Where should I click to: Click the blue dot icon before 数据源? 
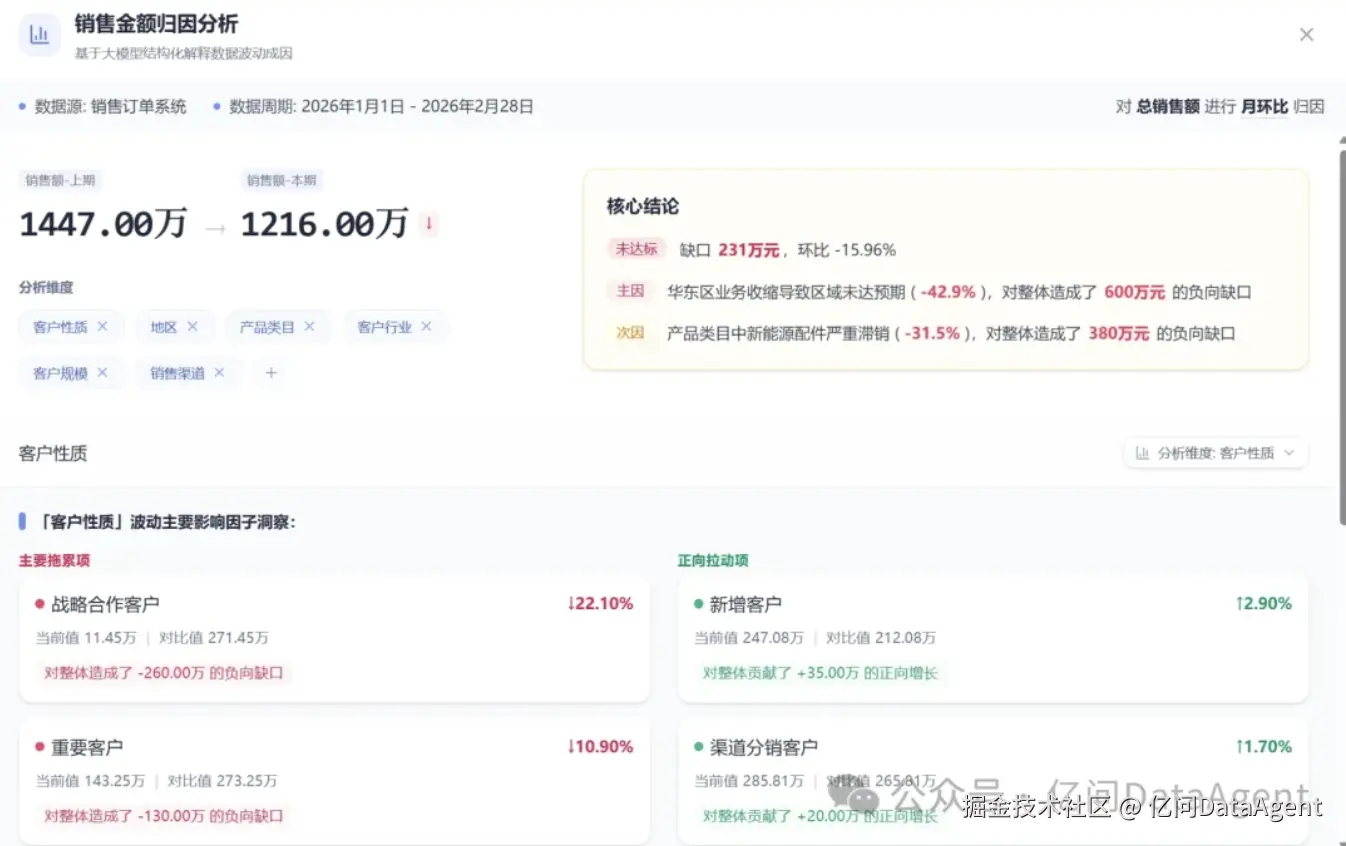[x=20, y=106]
